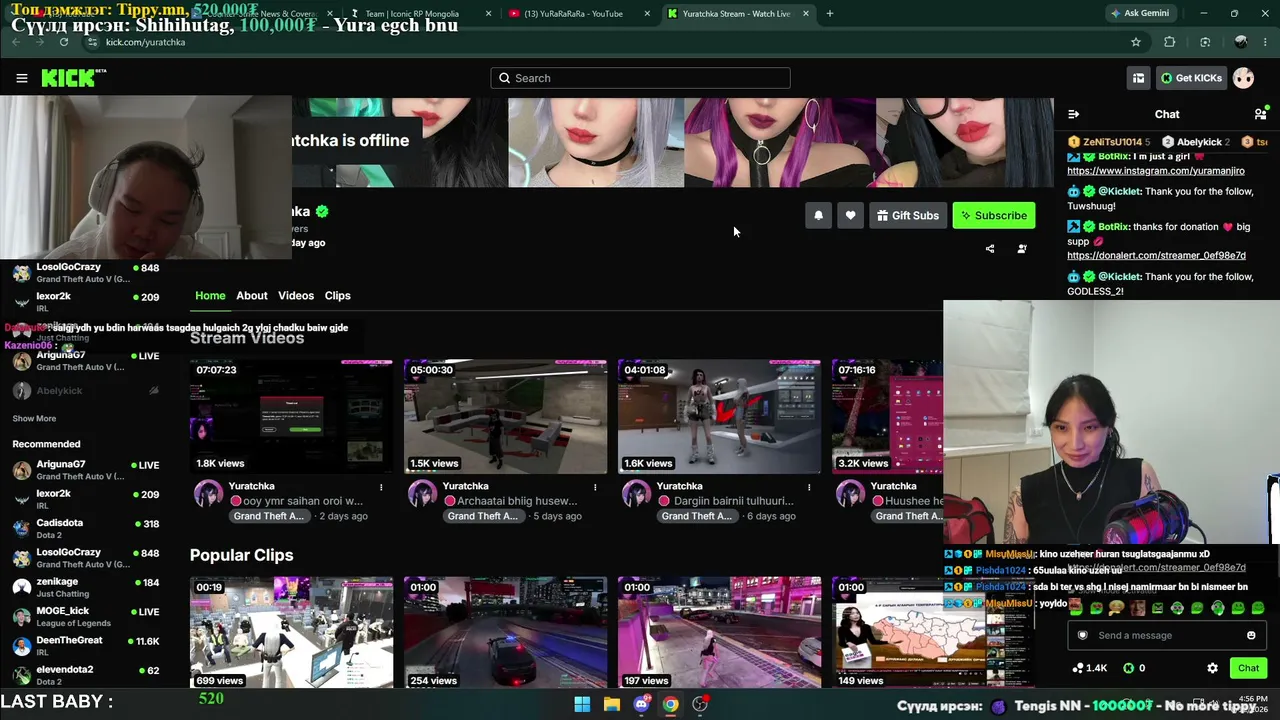
Task: Open Chrome extensions puzzle icon
Action: 1169,42
